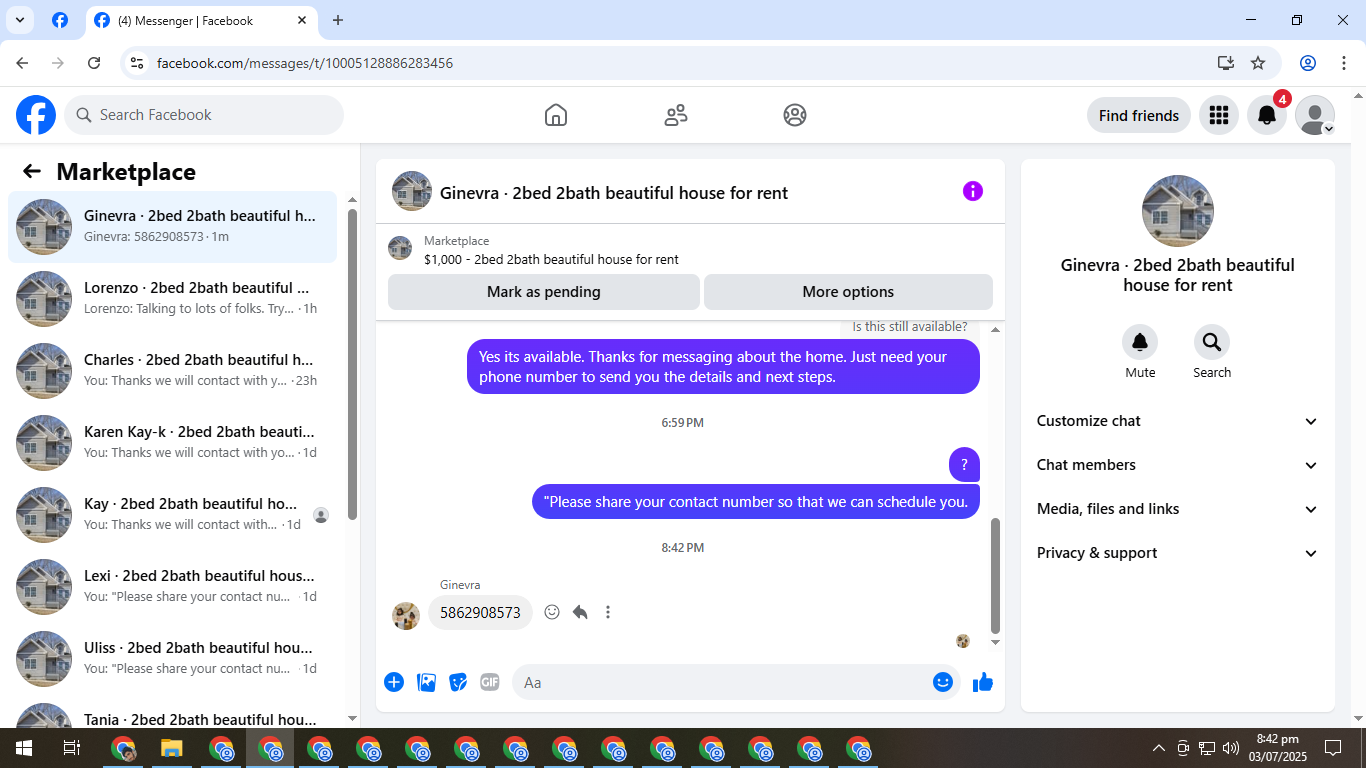The height and width of the screenshot is (768, 1366).
Task: Open the Windows notification center
Action: [1333, 748]
